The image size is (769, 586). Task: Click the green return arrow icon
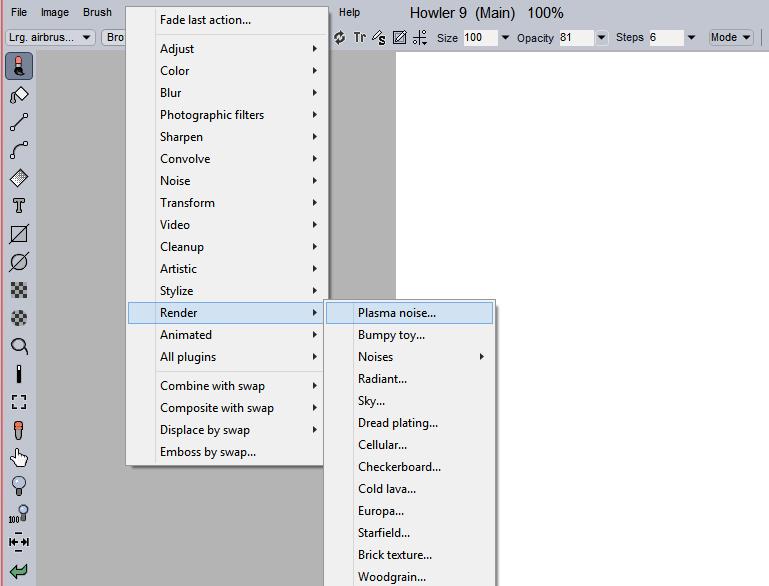click(x=19, y=571)
